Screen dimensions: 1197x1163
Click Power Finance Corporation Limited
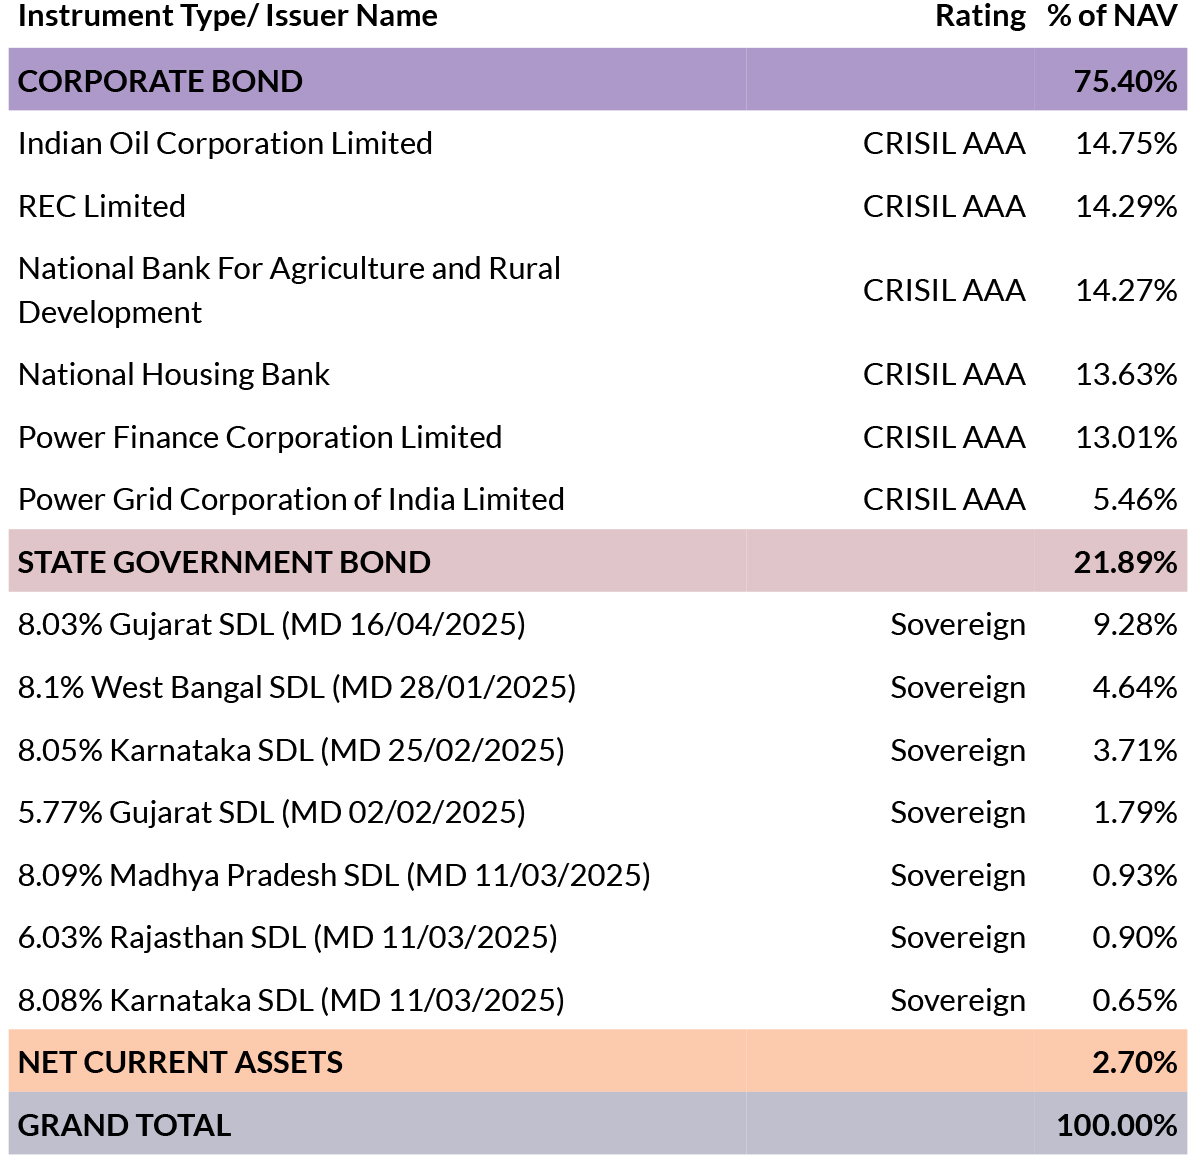pyautogui.click(x=260, y=437)
